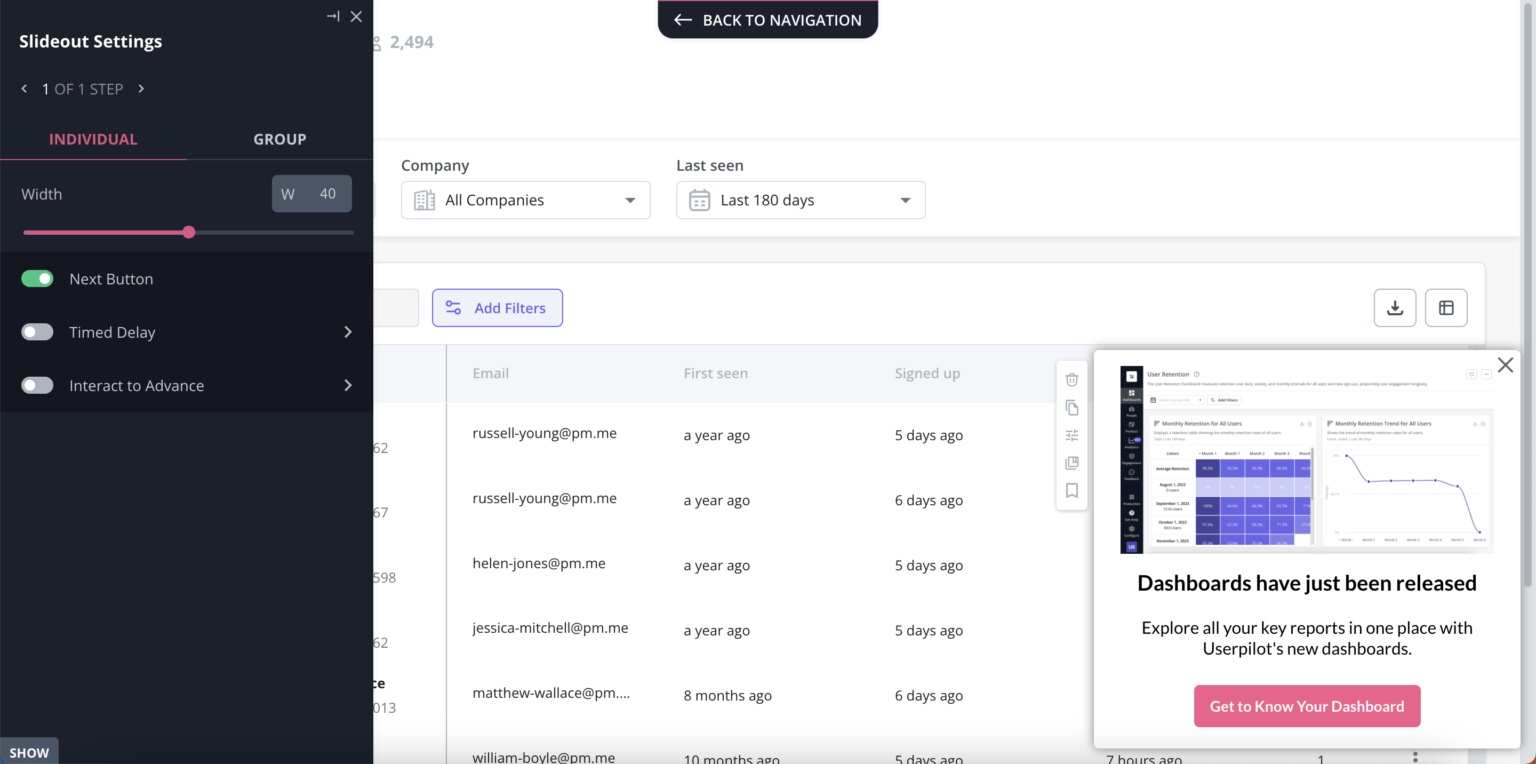
Task: Adjust the Width slider handle
Action: [189, 231]
